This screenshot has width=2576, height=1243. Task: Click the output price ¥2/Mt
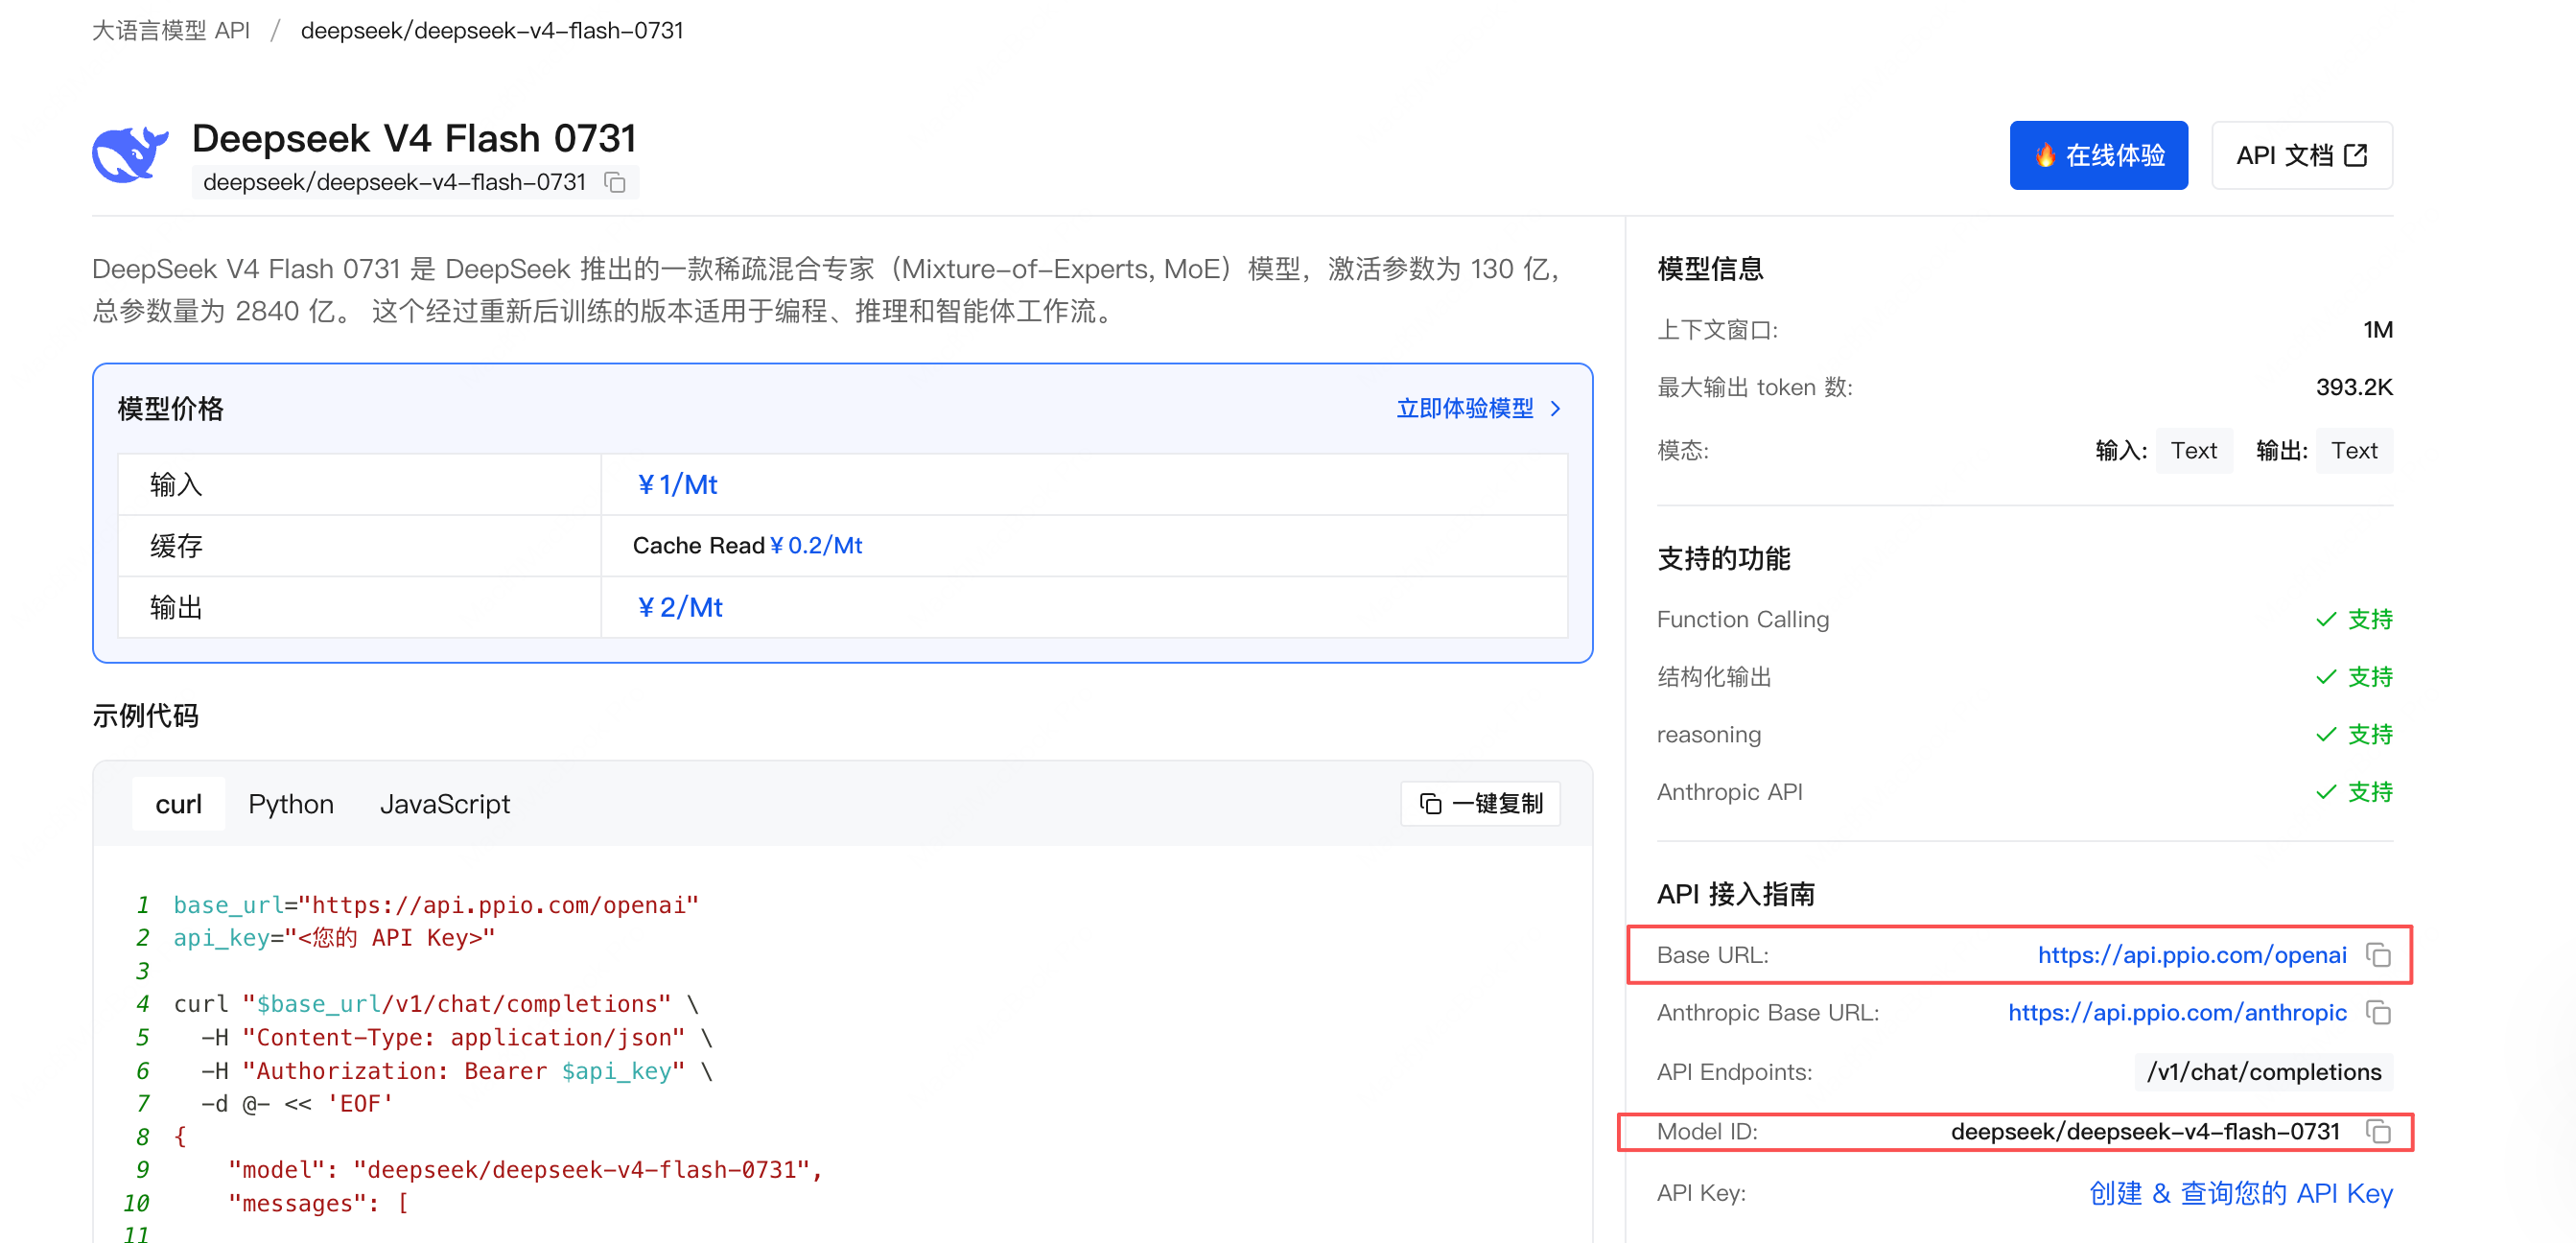coord(679,607)
